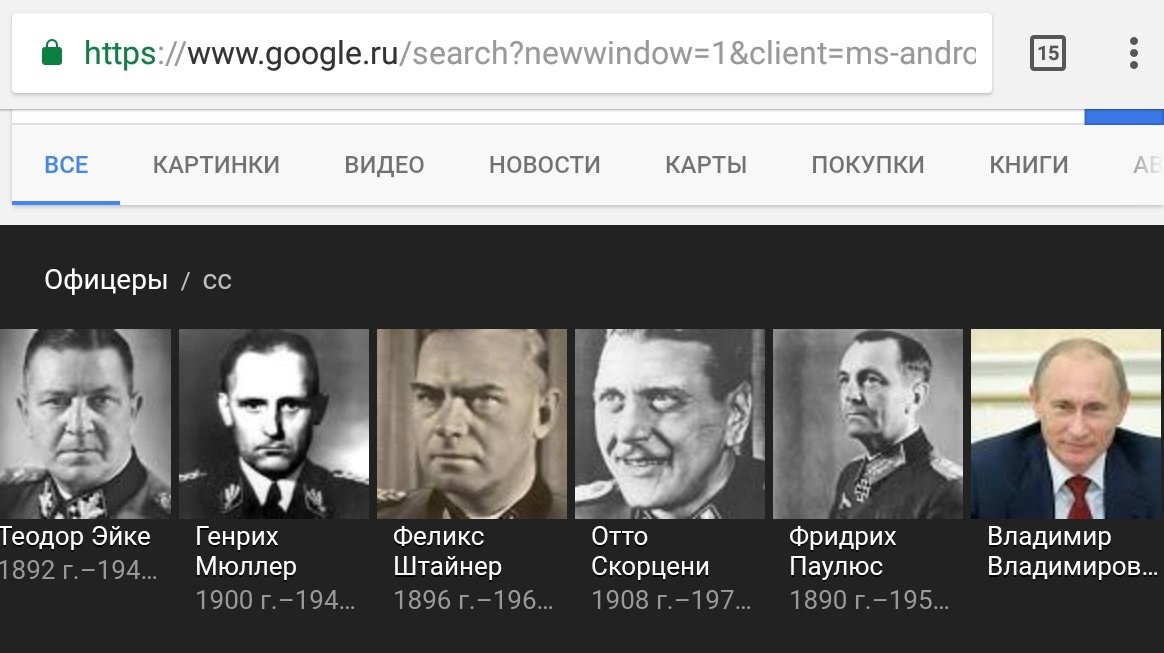Tap the Генрих Мюллер portrait
This screenshot has height=653, width=1164.
(274, 424)
